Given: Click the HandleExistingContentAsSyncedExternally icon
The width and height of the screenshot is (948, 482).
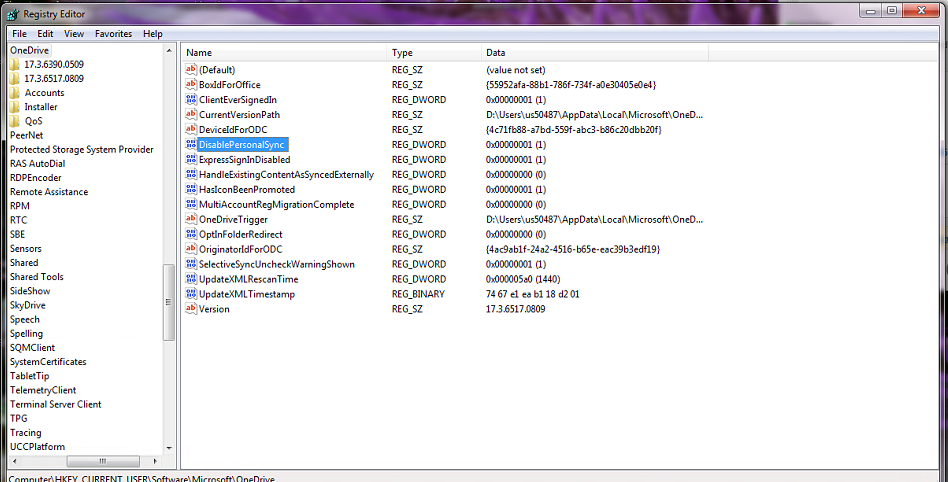Looking at the screenshot, I should coord(191,174).
